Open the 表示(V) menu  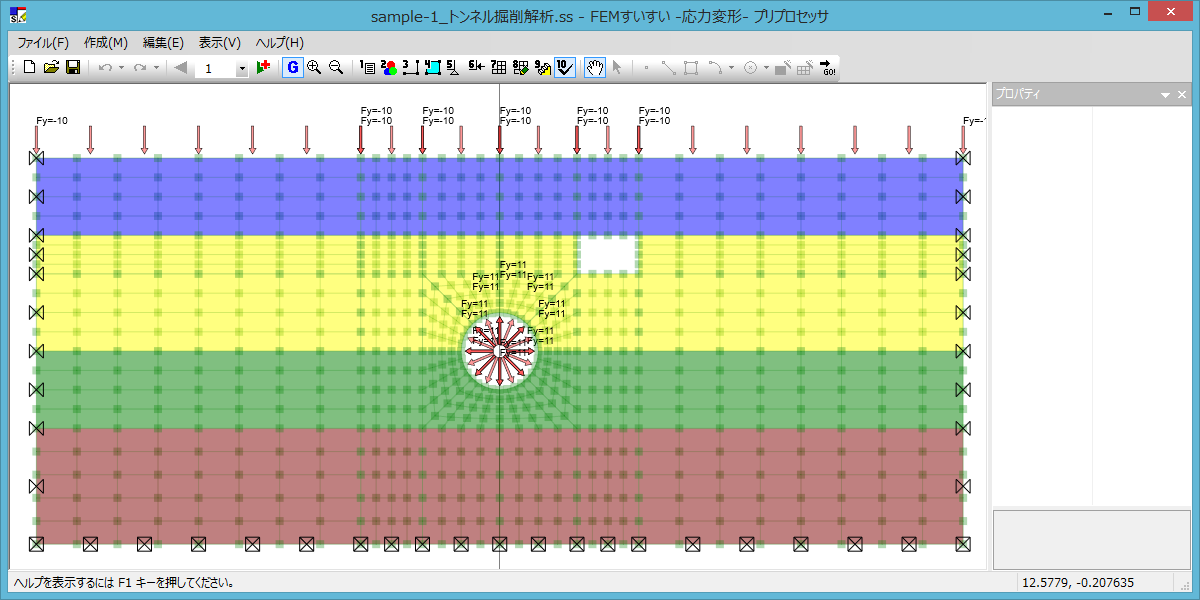219,43
